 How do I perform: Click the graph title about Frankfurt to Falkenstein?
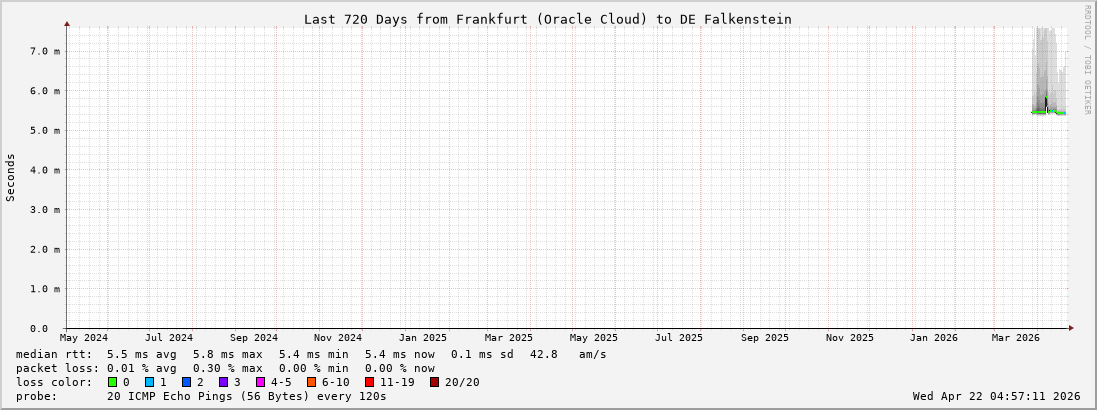tap(547, 19)
